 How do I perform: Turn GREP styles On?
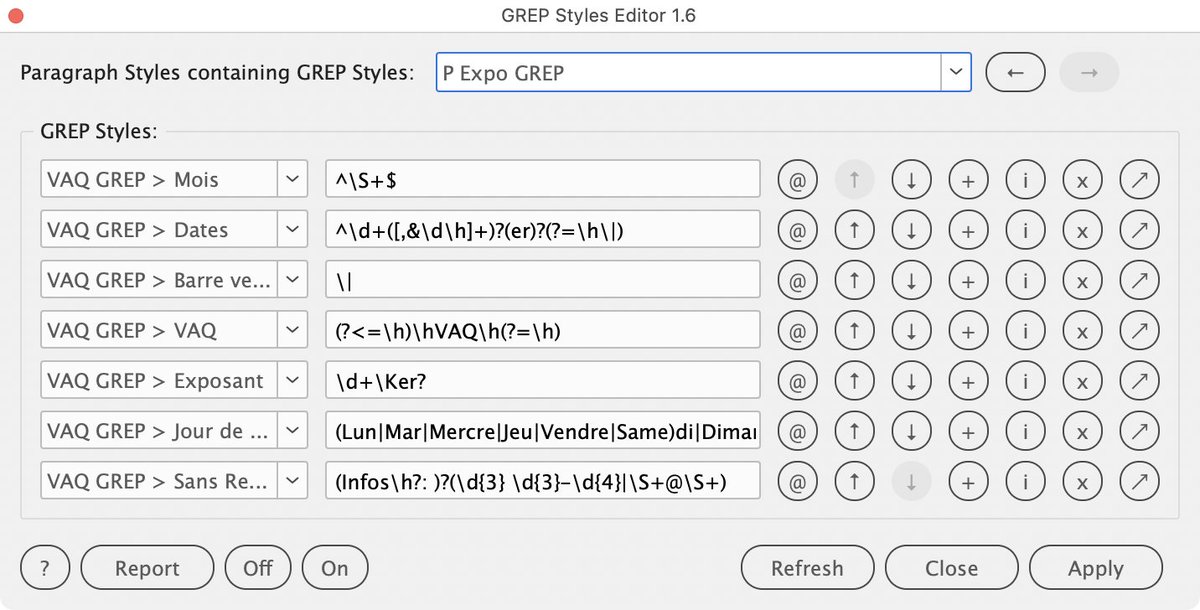coord(335,567)
